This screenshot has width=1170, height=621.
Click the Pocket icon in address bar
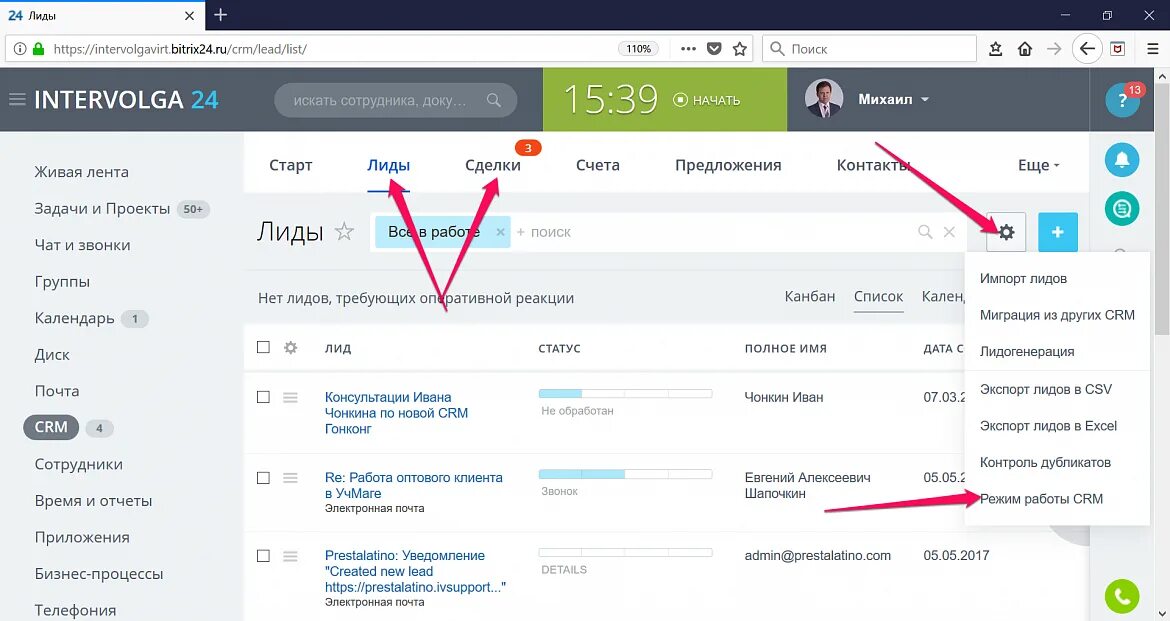tap(714, 49)
